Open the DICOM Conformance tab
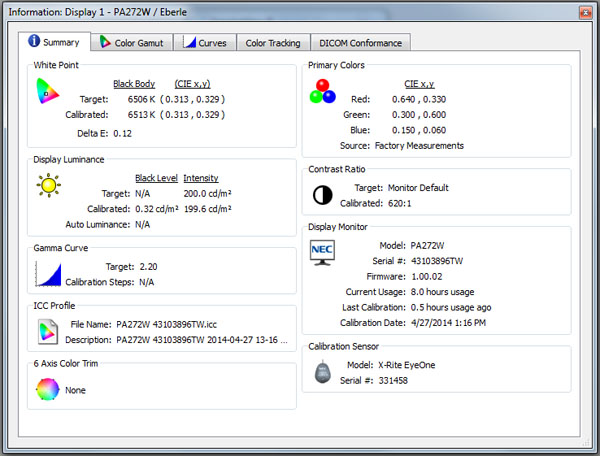The width and height of the screenshot is (600, 456). (x=360, y=43)
